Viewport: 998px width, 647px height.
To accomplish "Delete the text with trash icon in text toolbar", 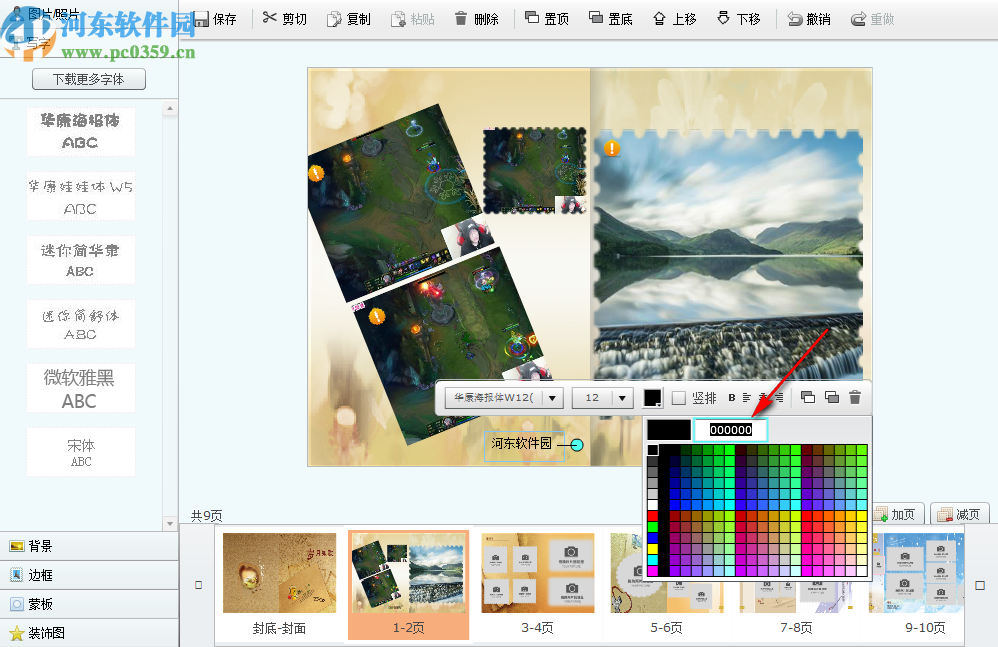I will click(854, 397).
